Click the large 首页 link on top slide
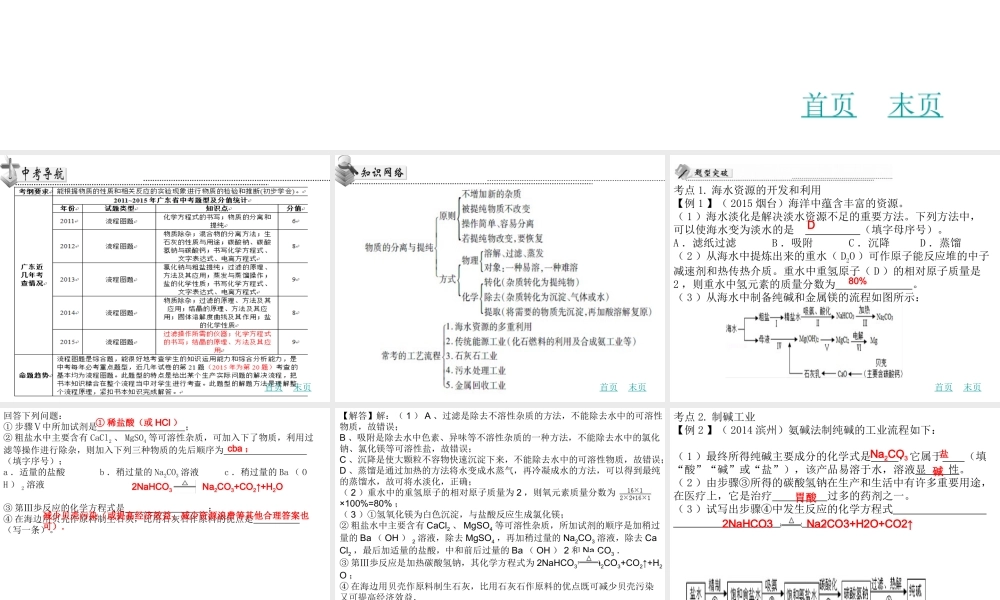 [x=828, y=105]
